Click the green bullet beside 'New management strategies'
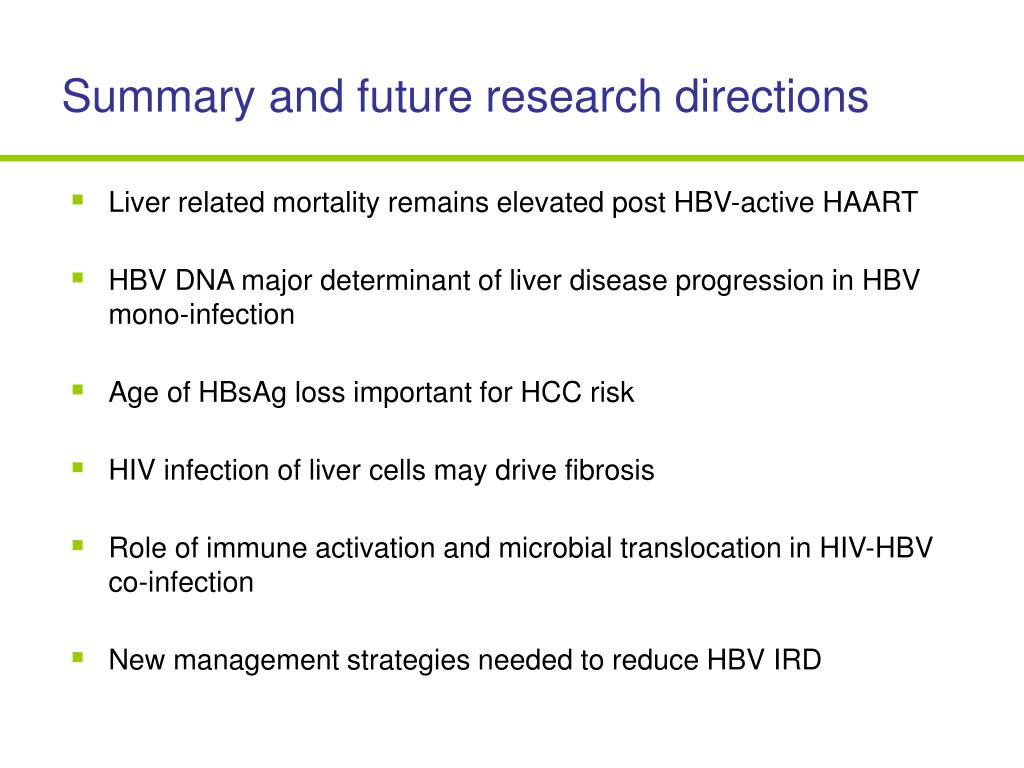1024x768 pixels. 78,658
